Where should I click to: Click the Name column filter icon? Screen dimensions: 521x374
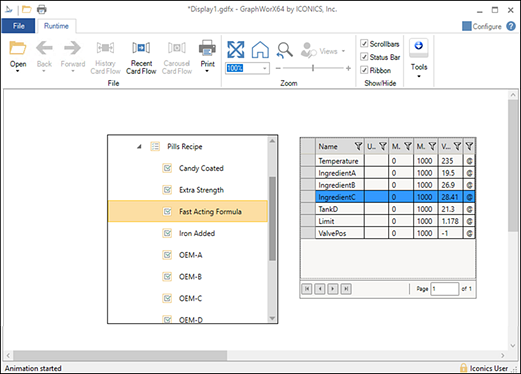(x=358, y=146)
